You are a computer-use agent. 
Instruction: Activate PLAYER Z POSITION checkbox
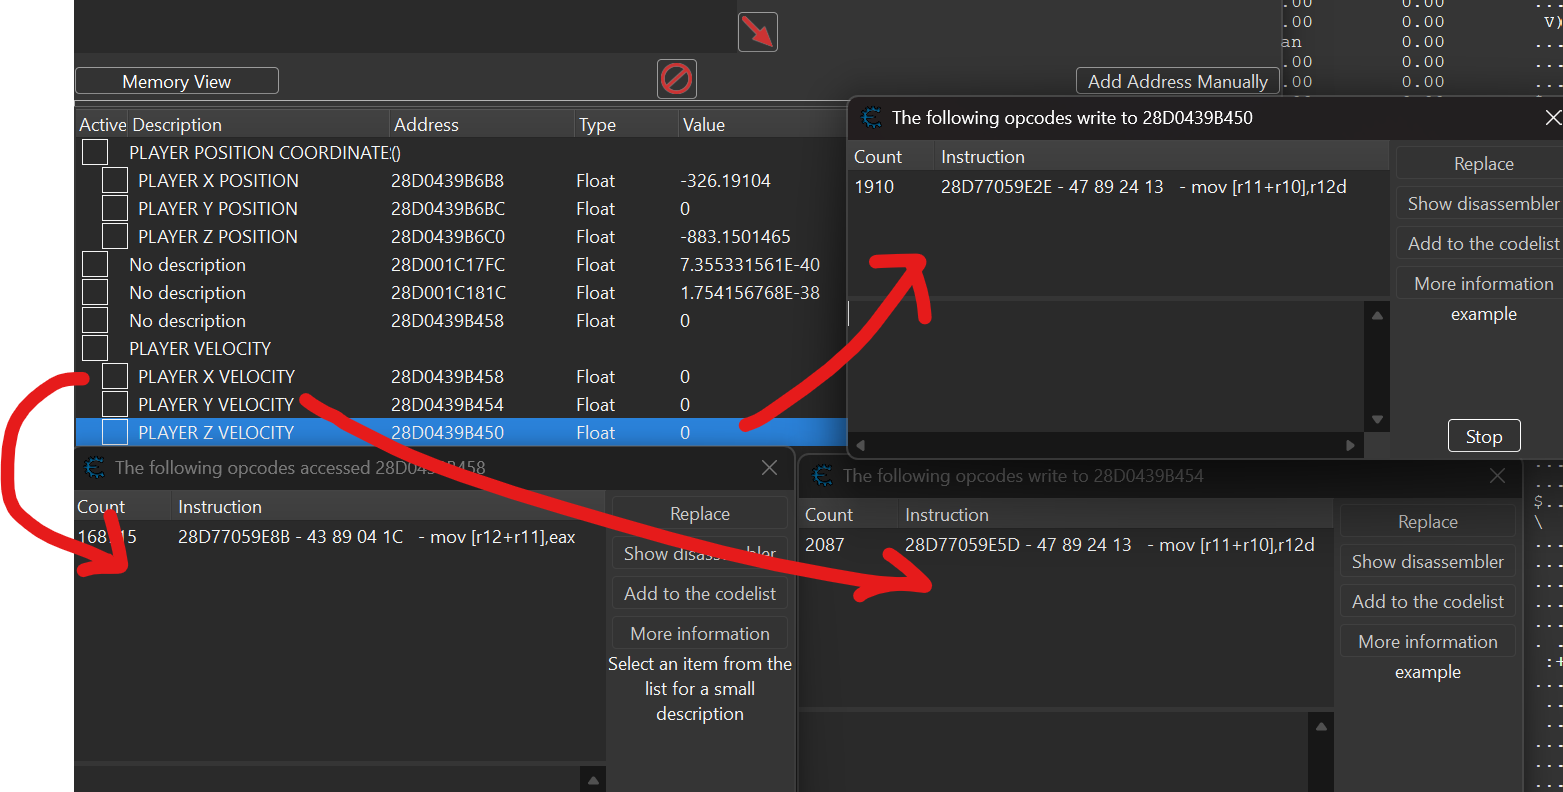115,236
